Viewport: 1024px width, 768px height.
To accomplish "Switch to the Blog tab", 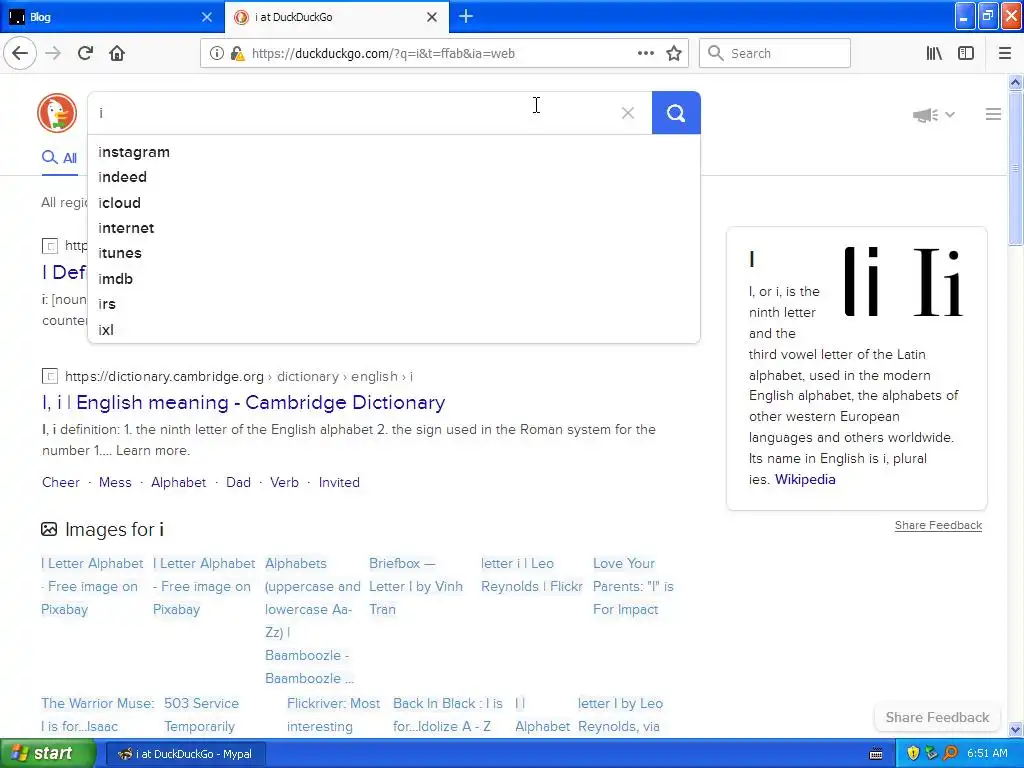I will (x=112, y=17).
